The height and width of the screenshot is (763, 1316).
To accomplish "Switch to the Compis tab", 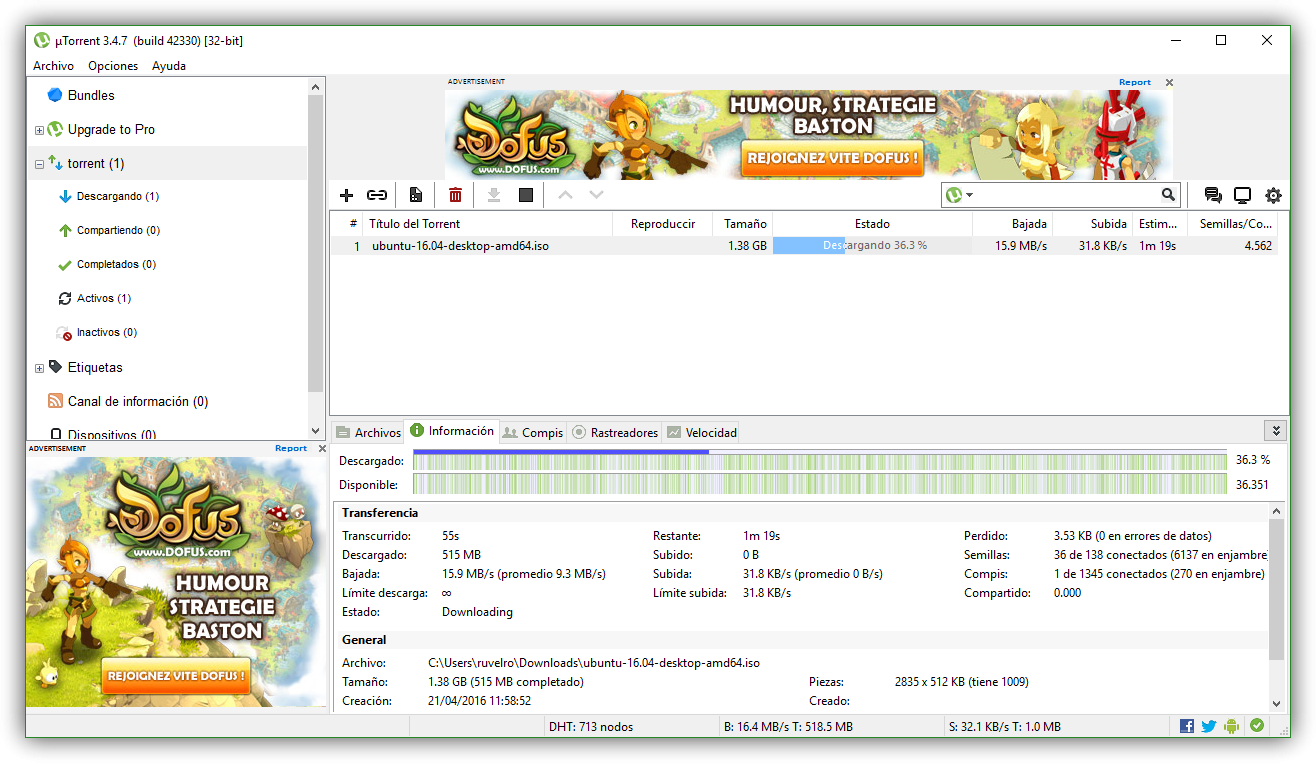I will (x=533, y=433).
